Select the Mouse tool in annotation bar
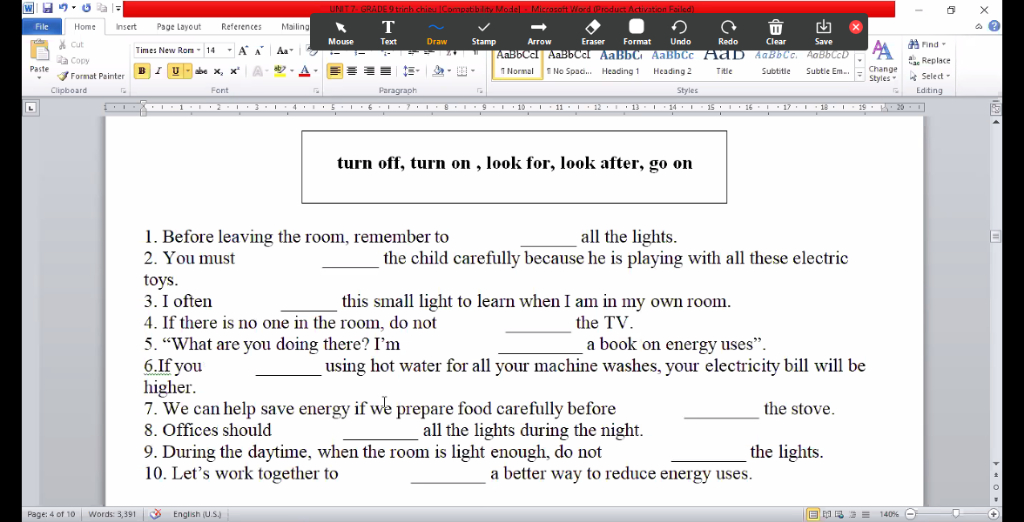 (x=340, y=32)
